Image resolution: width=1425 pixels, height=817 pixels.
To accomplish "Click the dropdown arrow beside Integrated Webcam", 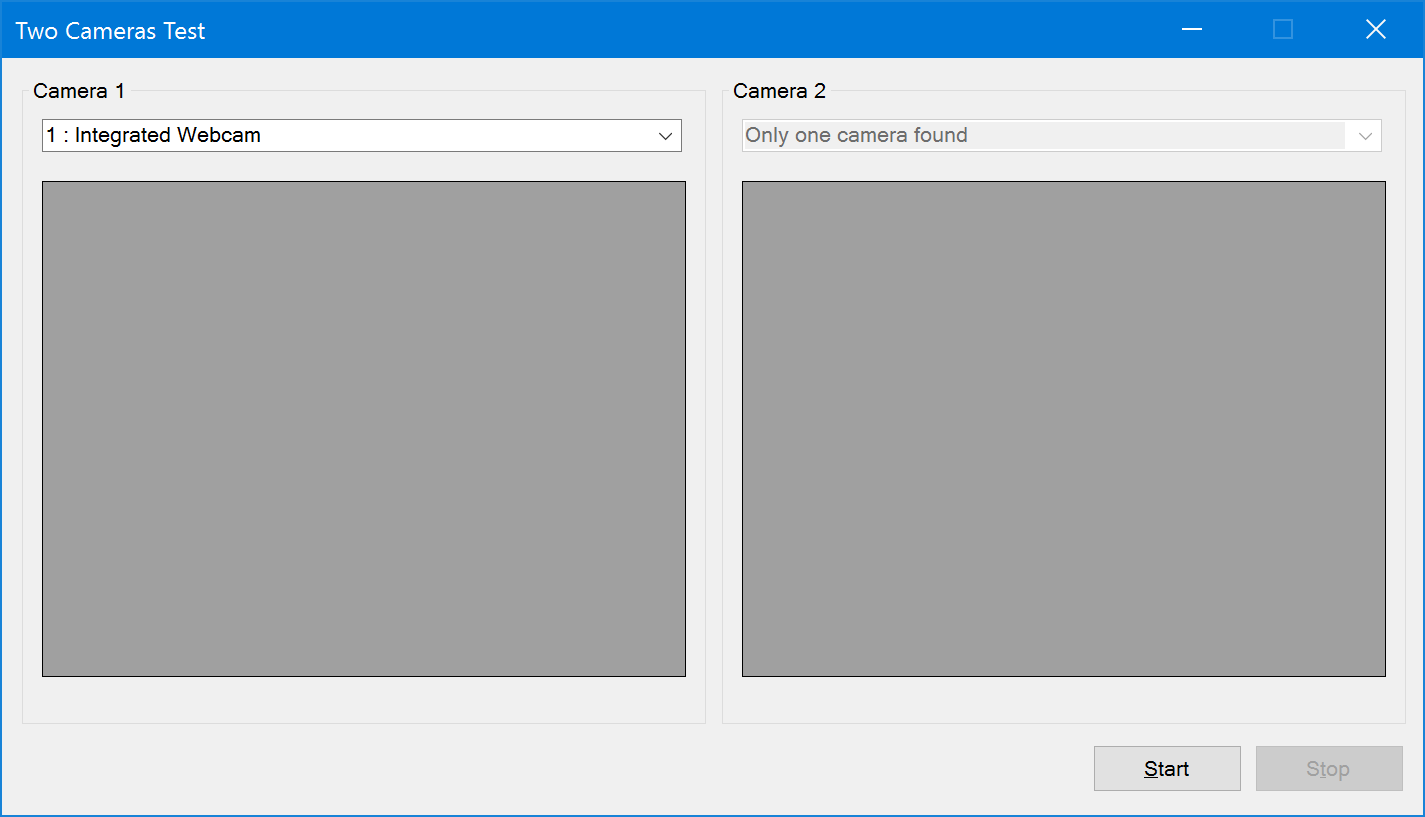I will (x=665, y=135).
